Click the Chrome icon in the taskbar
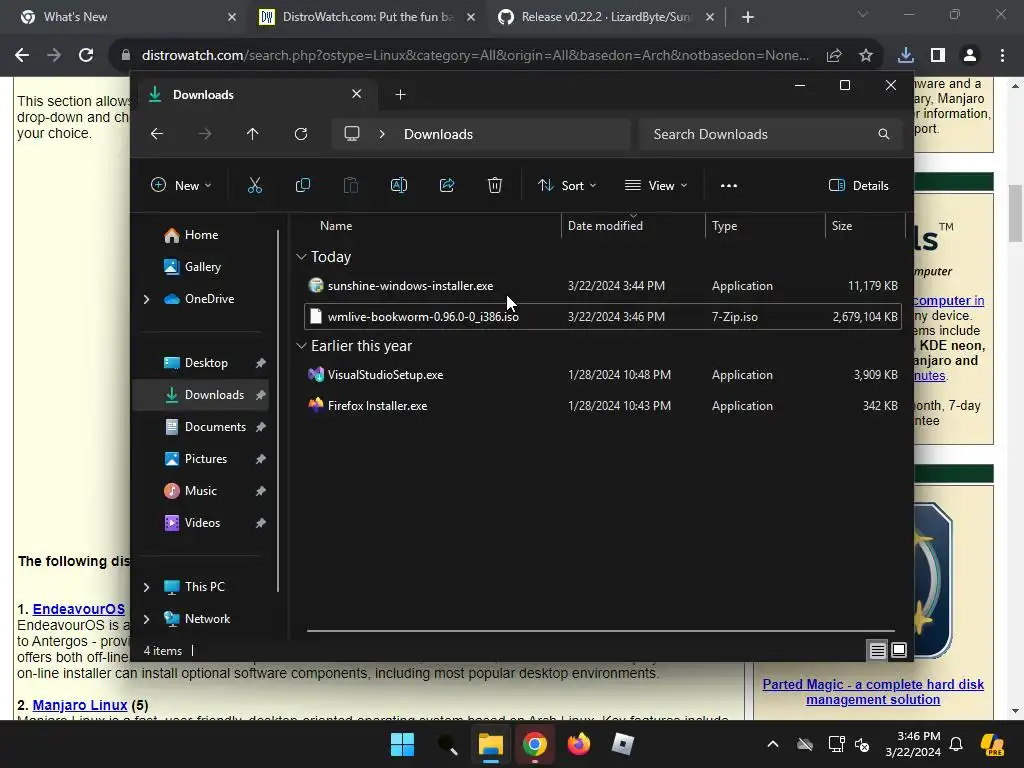 [x=534, y=744]
